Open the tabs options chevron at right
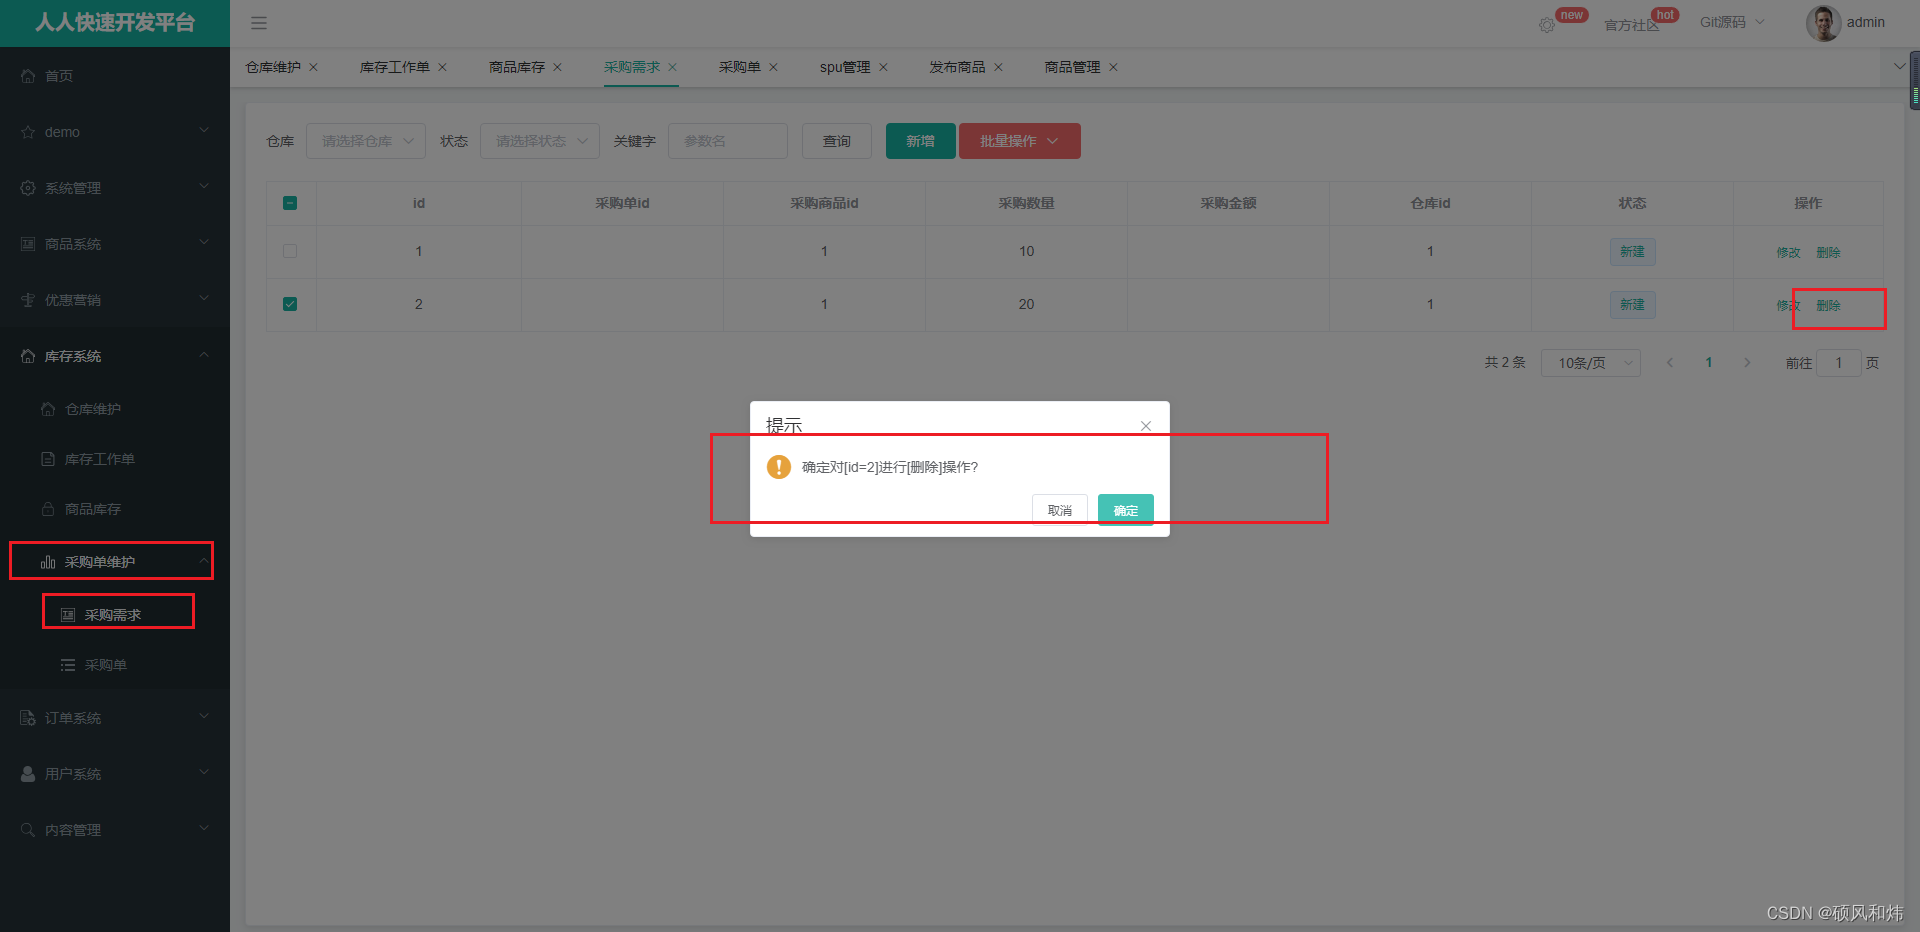The width and height of the screenshot is (1920, 932). click(x=1899, y=67)
